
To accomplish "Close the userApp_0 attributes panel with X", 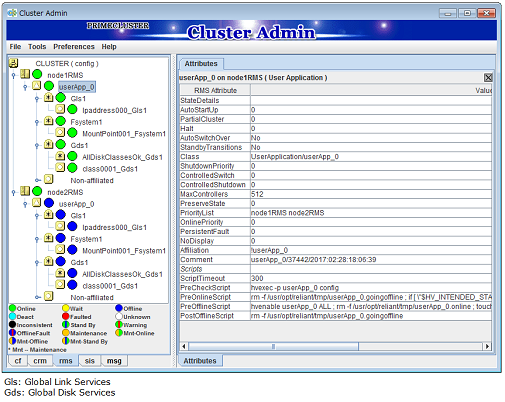I will 488,78.
